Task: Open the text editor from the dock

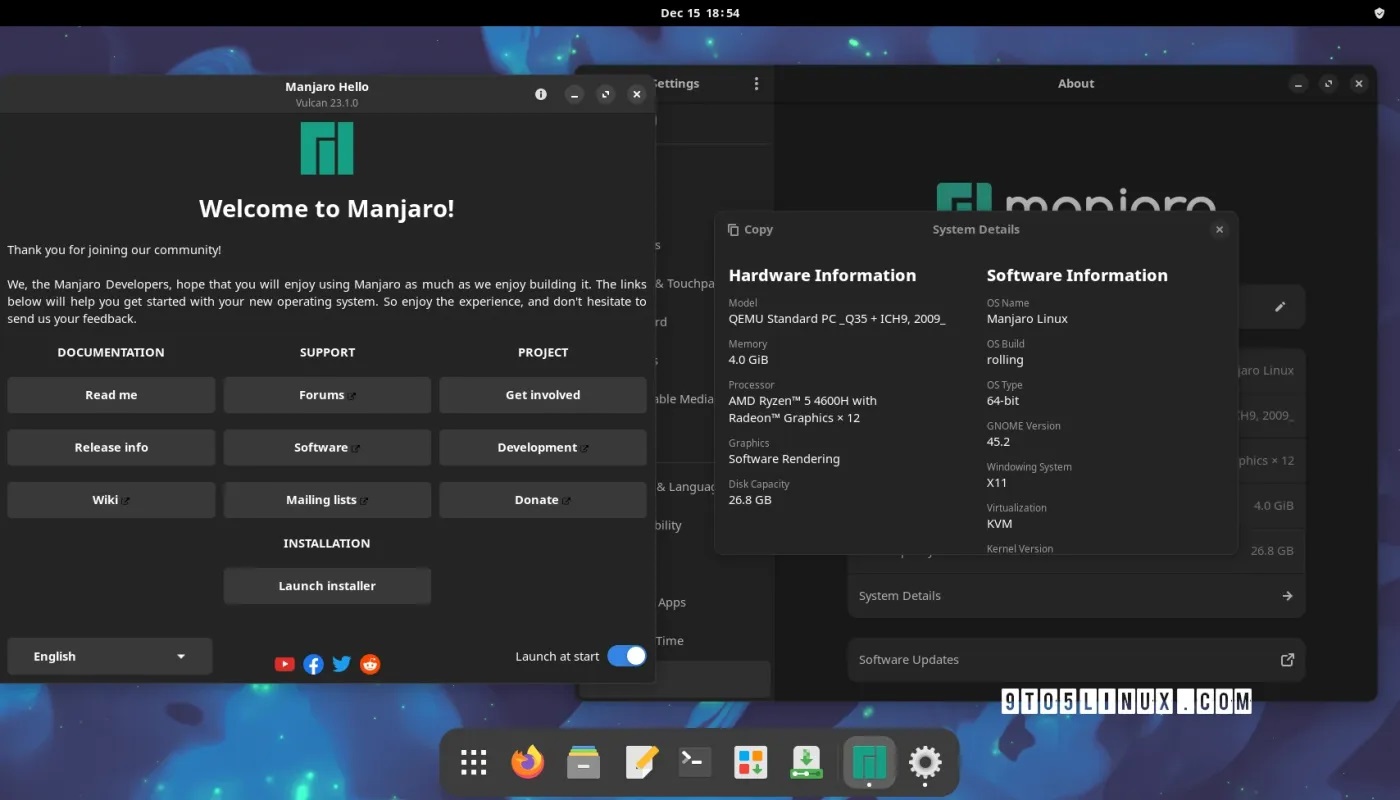Action: [x=641, y=763]
